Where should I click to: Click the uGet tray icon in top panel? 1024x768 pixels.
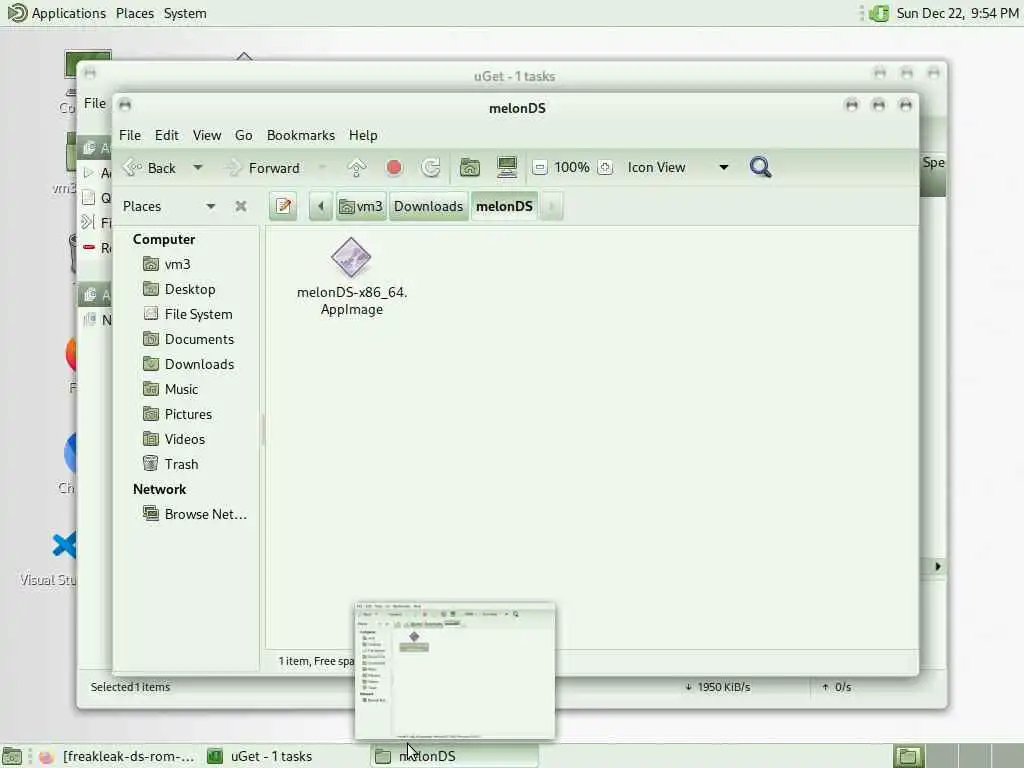879,13
